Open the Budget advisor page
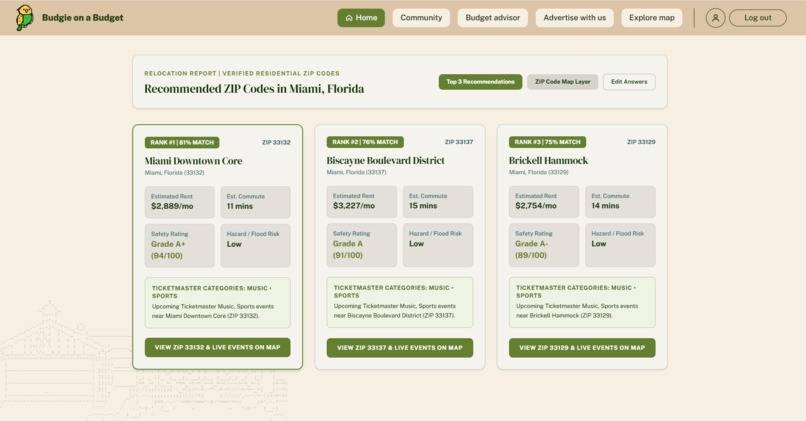The image size is (806, 421). coord(492,18)
